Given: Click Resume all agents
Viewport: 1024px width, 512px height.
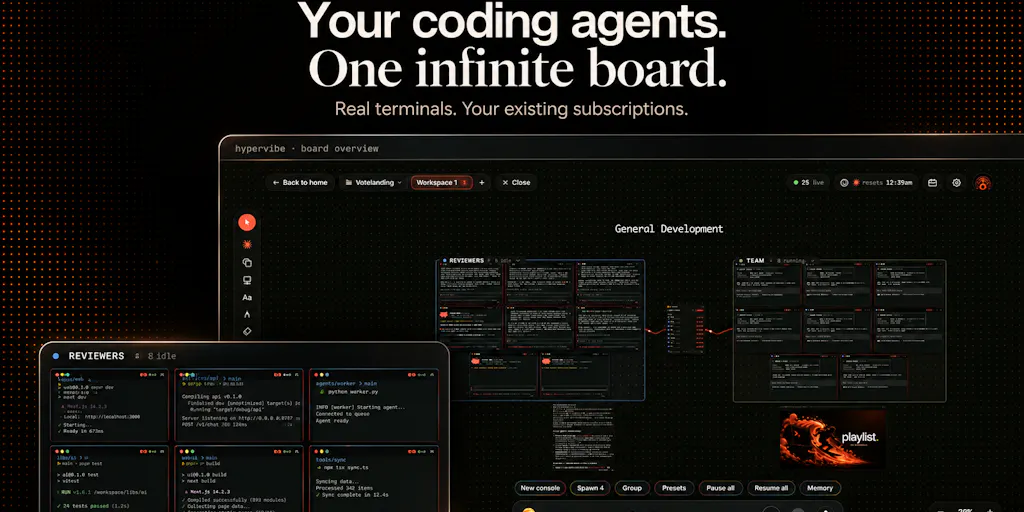Looking at the screenshot, I should (771, 488).
